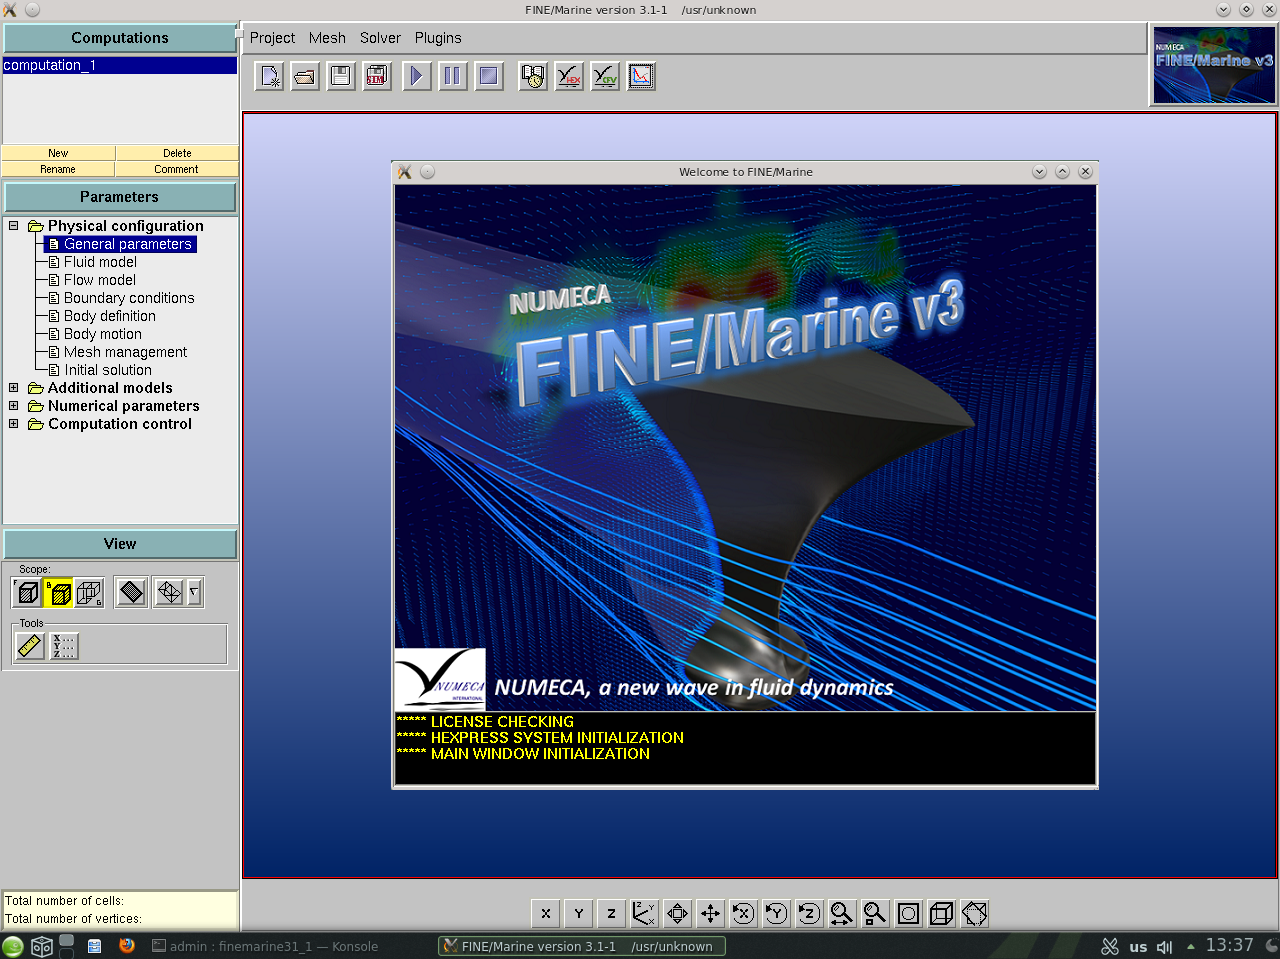Open the Project menu
Viewport: 1280px width, 959px height.
point(272,38)
